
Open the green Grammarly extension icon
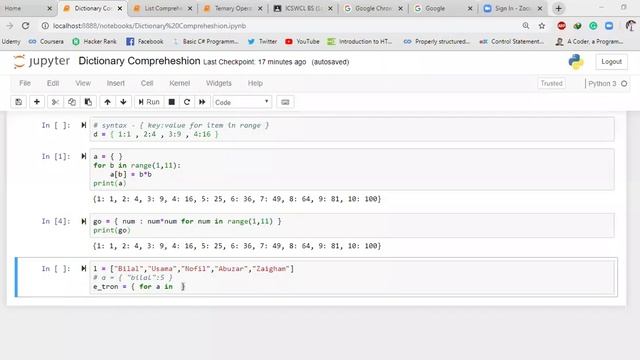[593, 26]
